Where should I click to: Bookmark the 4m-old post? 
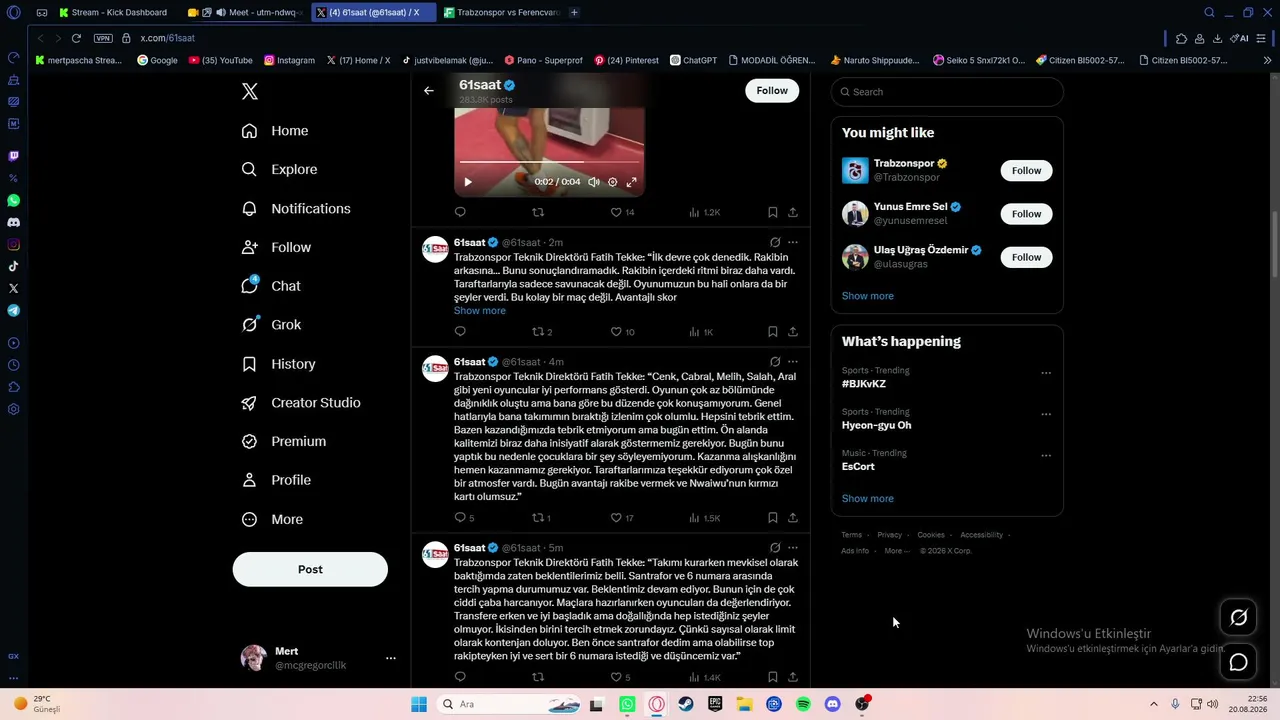[x=773, y=518]
